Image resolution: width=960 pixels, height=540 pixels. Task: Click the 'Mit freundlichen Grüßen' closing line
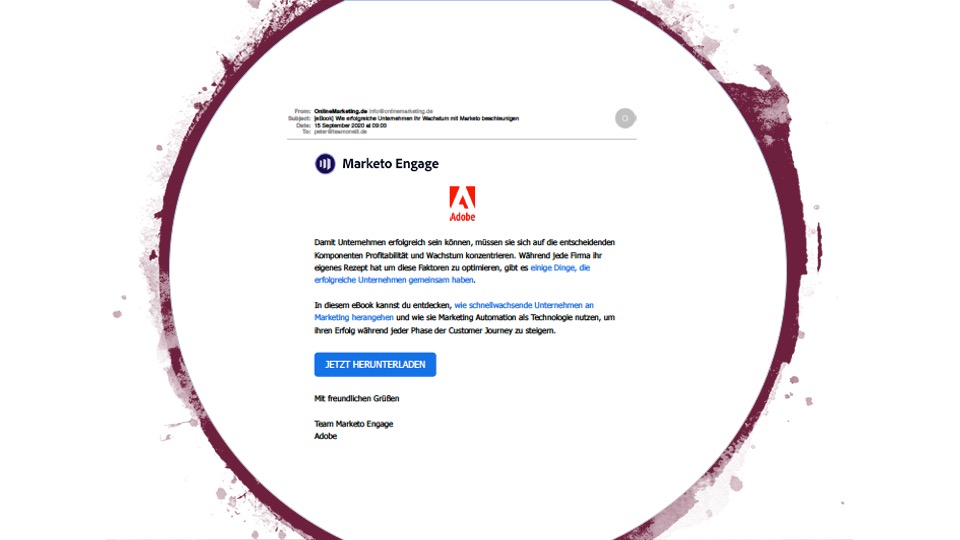pos(357,399)
